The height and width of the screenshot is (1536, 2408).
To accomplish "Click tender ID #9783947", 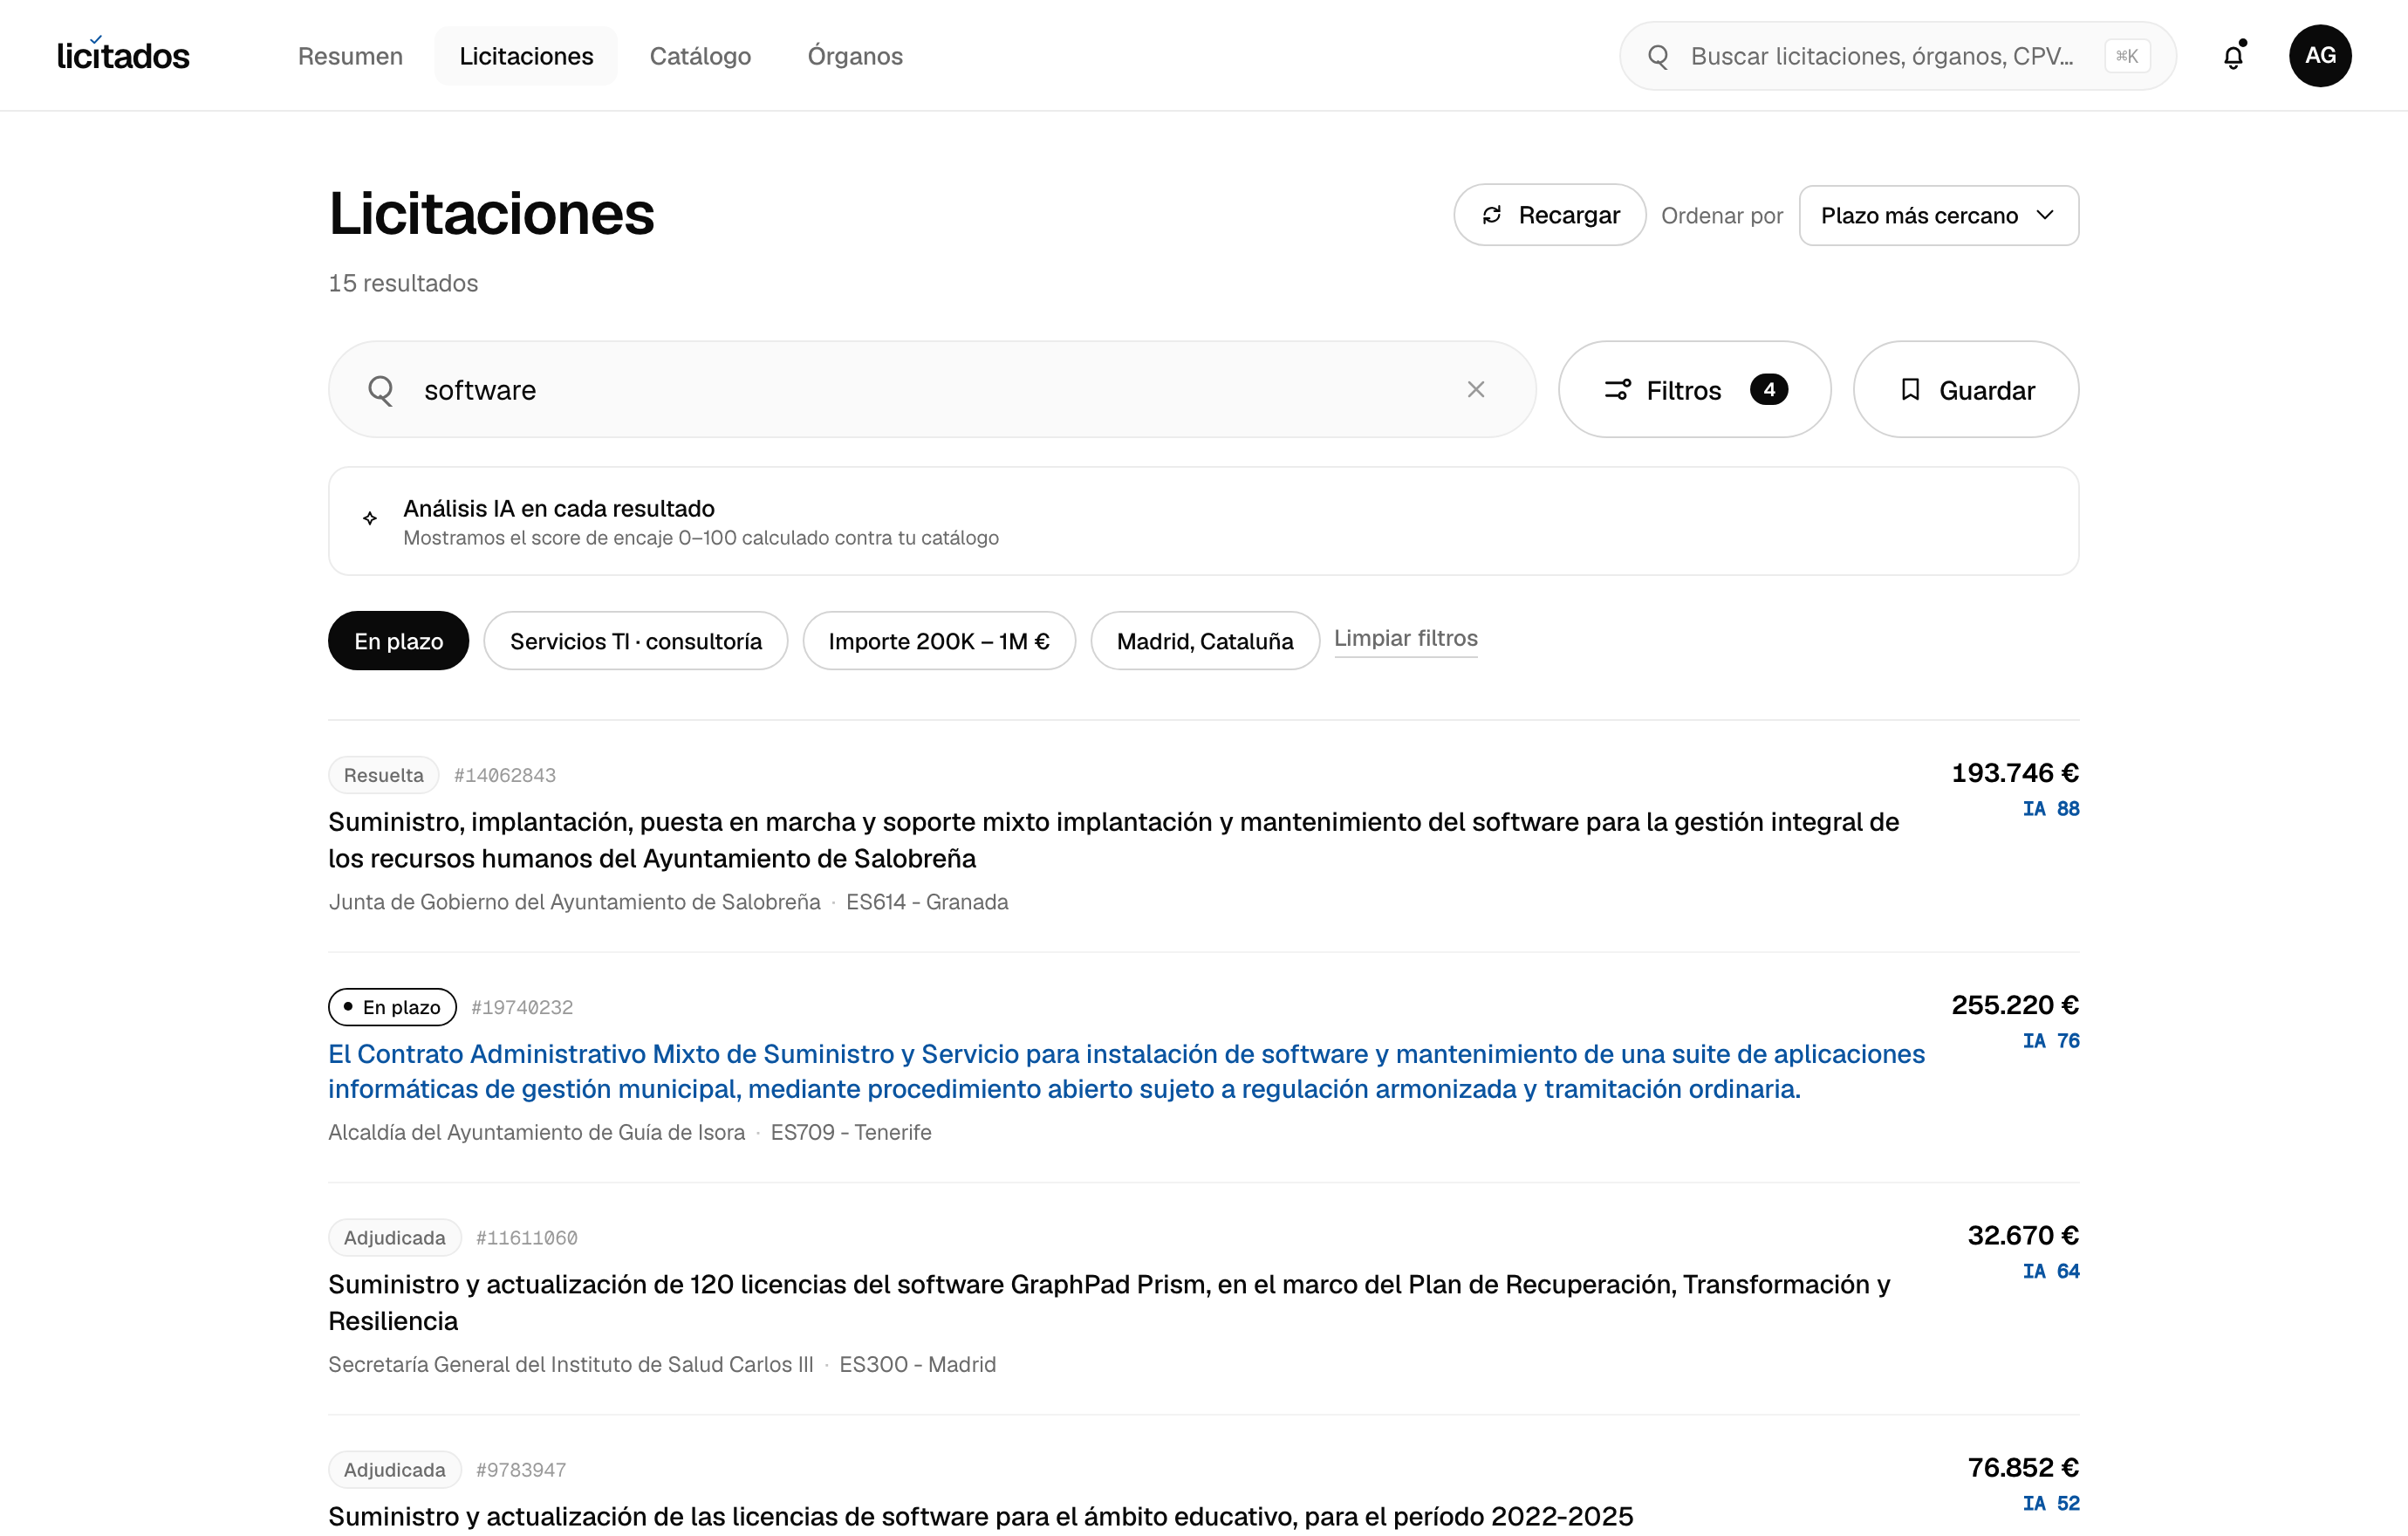I will [521, 1470].
